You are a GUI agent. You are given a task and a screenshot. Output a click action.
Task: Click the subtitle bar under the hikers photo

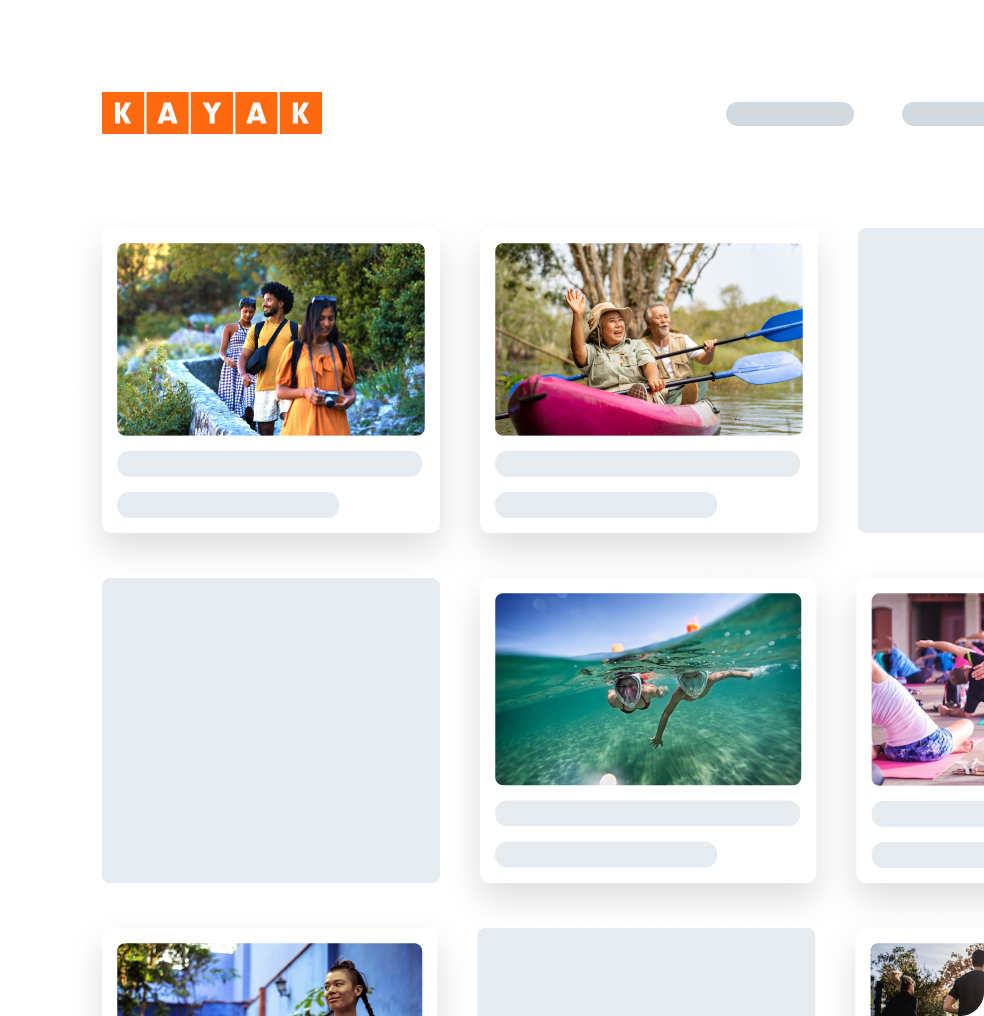pyautogui.click(x=228, y=505)
